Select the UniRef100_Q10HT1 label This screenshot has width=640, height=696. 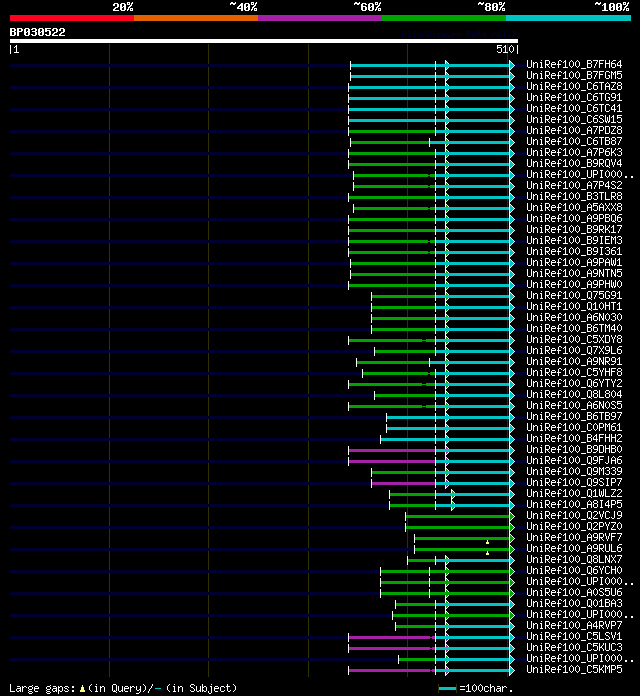click(574, 306)
